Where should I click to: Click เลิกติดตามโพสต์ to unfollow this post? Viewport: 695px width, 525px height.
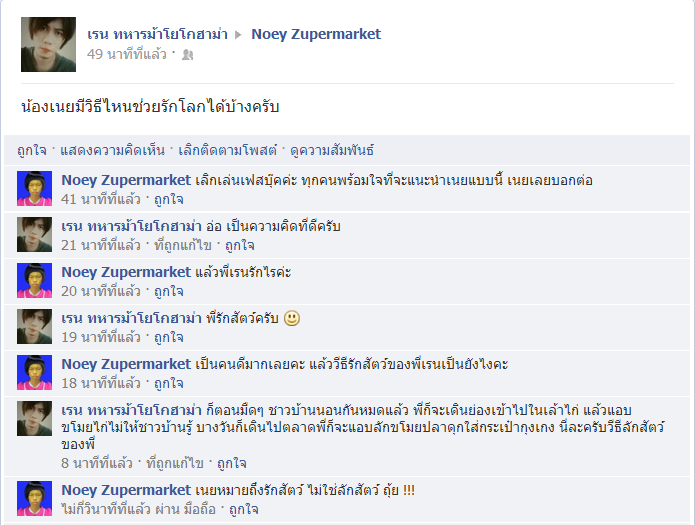point(227,150)
